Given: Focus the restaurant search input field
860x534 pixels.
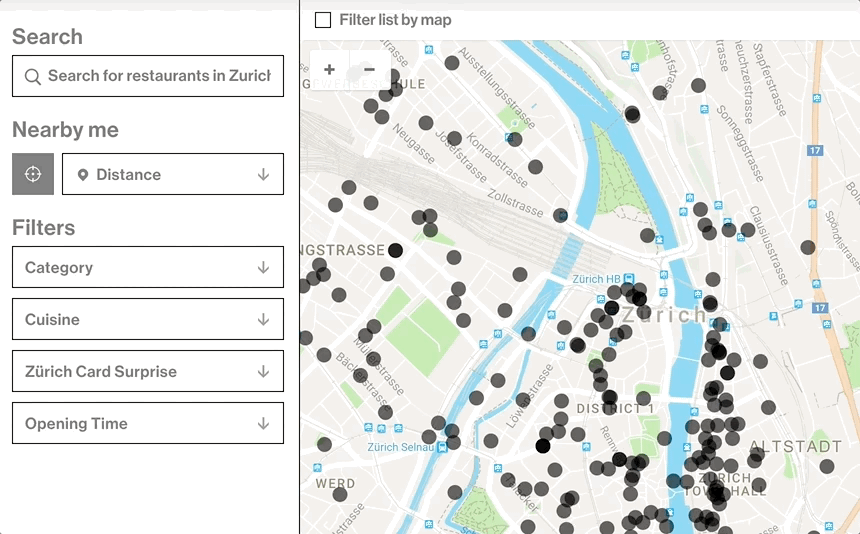Looking at the screenshot, I should click(x=159, y=76).
